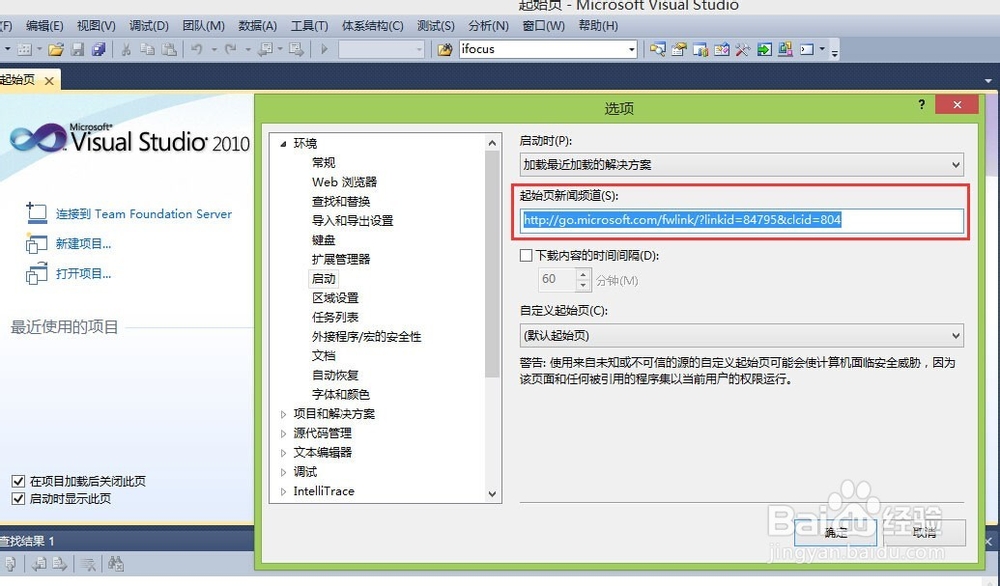The image size is (1000, 586).
Task: Increase minutes with spinner up arrow
Action: click(x=583, y=274)
